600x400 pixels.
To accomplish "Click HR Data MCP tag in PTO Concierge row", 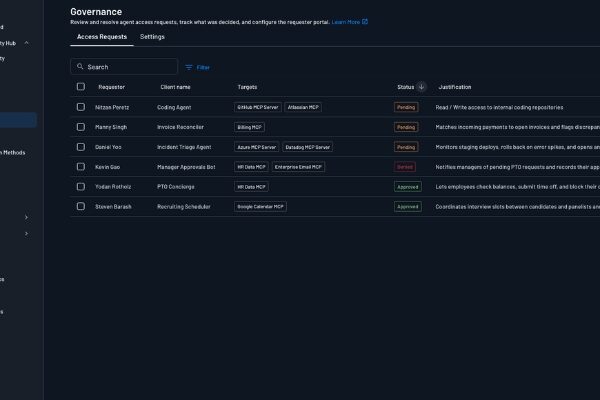I will [x=251, y=187].
